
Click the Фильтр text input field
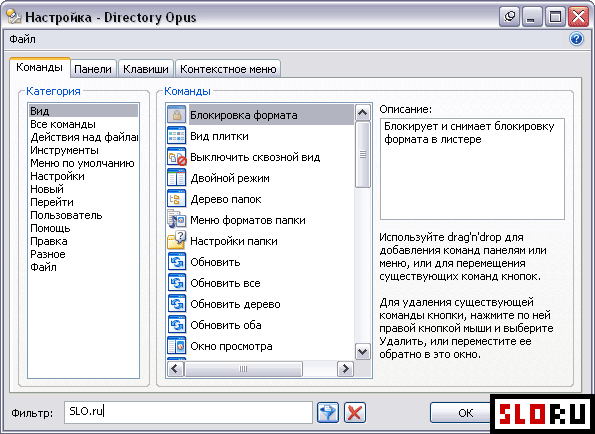click(188, 412)
